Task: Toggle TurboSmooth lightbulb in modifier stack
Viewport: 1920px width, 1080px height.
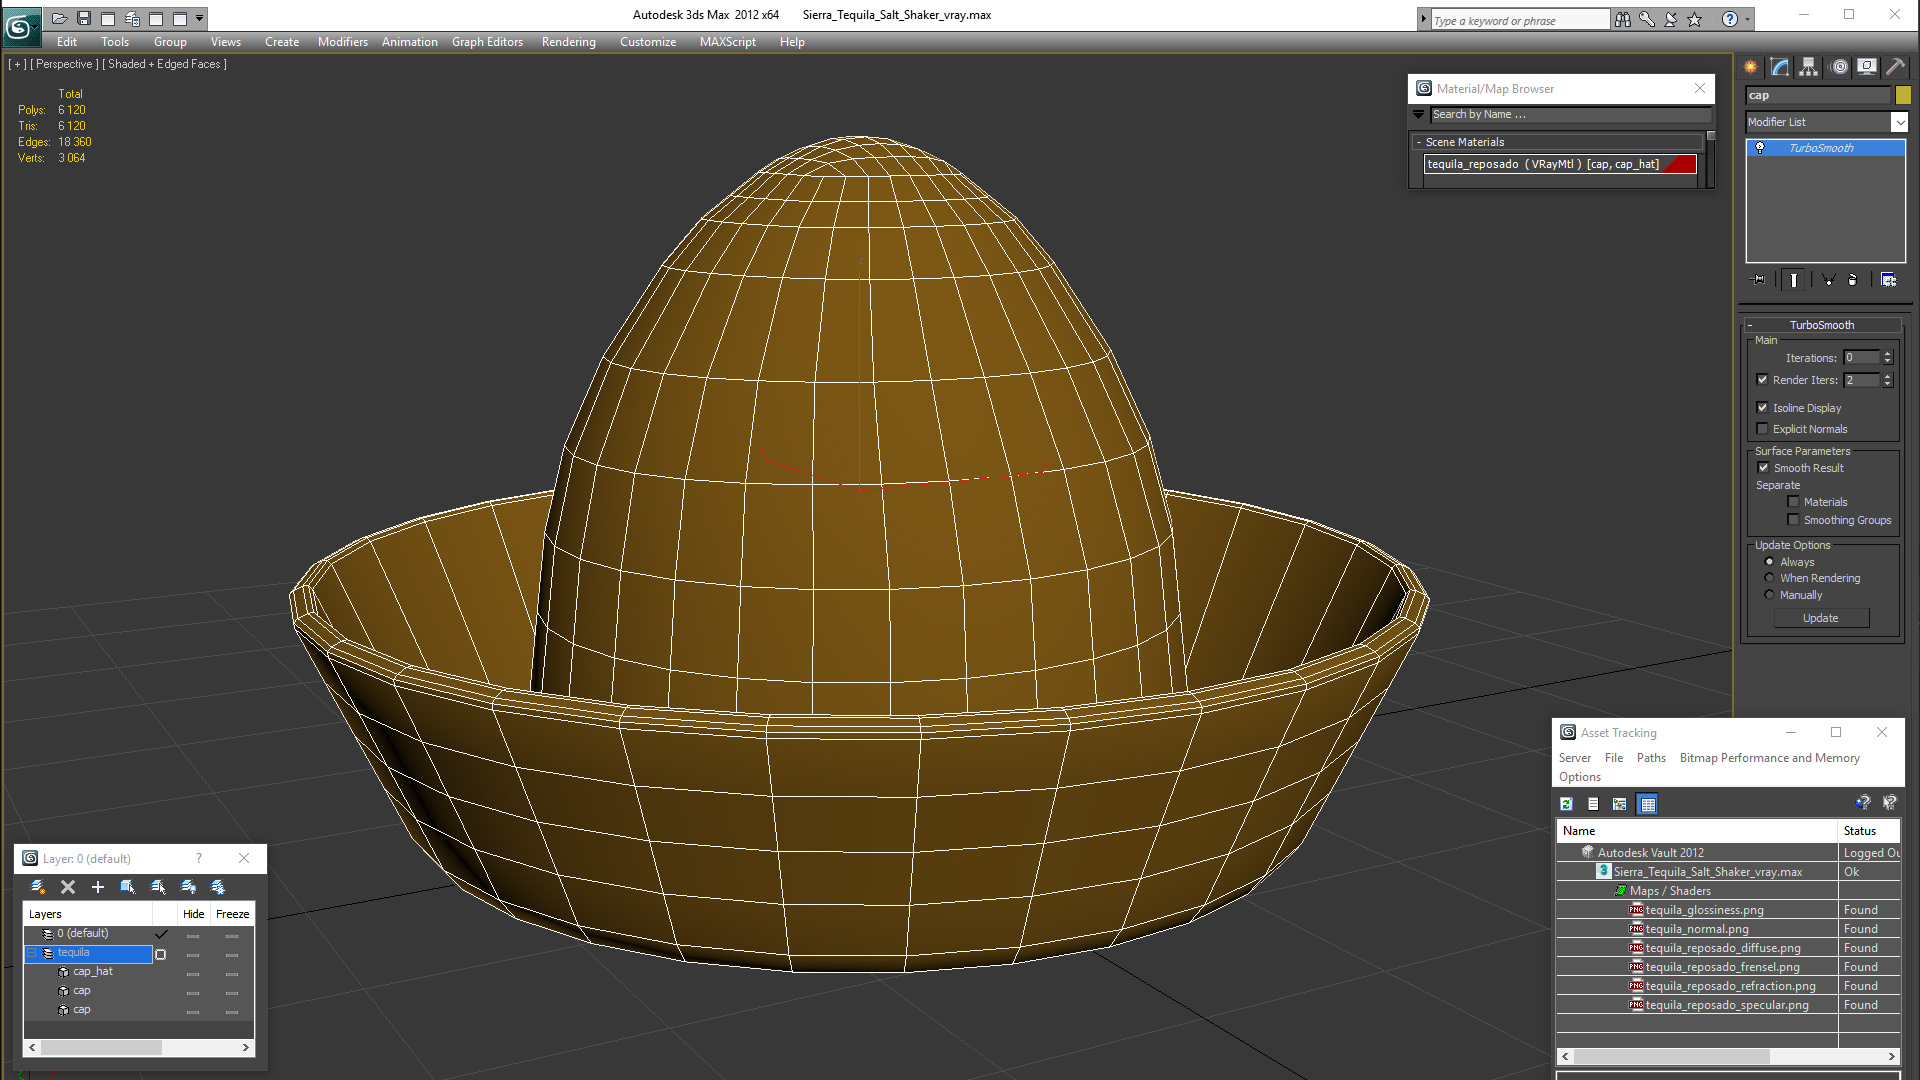Action: click(1760, 148)
